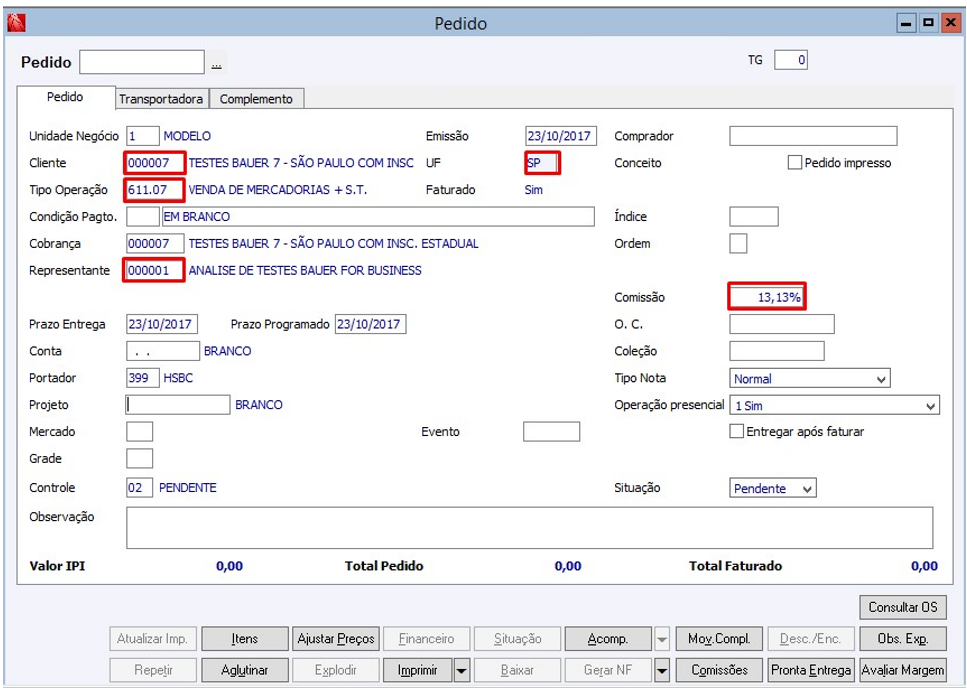Click the HSBC portador name
Image resolution: width=967 pixels, height=691 pixels.
click(178, 378)
